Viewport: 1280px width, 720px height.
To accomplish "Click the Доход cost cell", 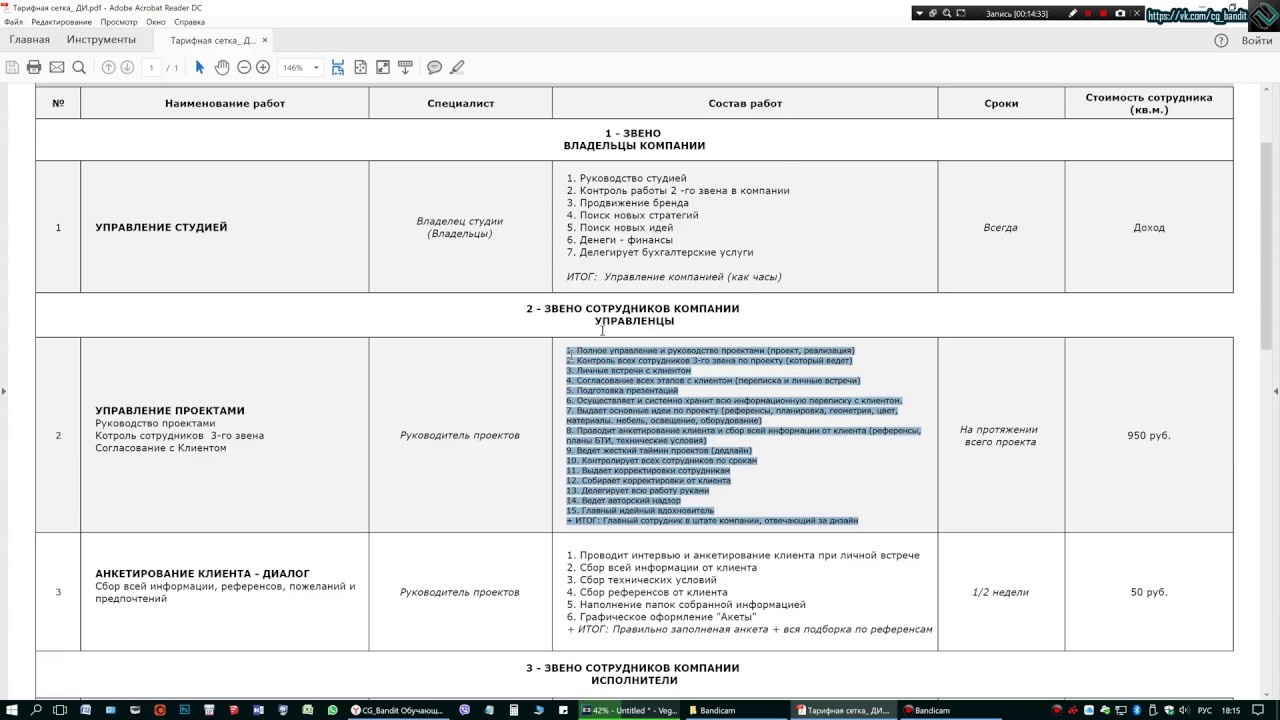I will click(1149, 227).
